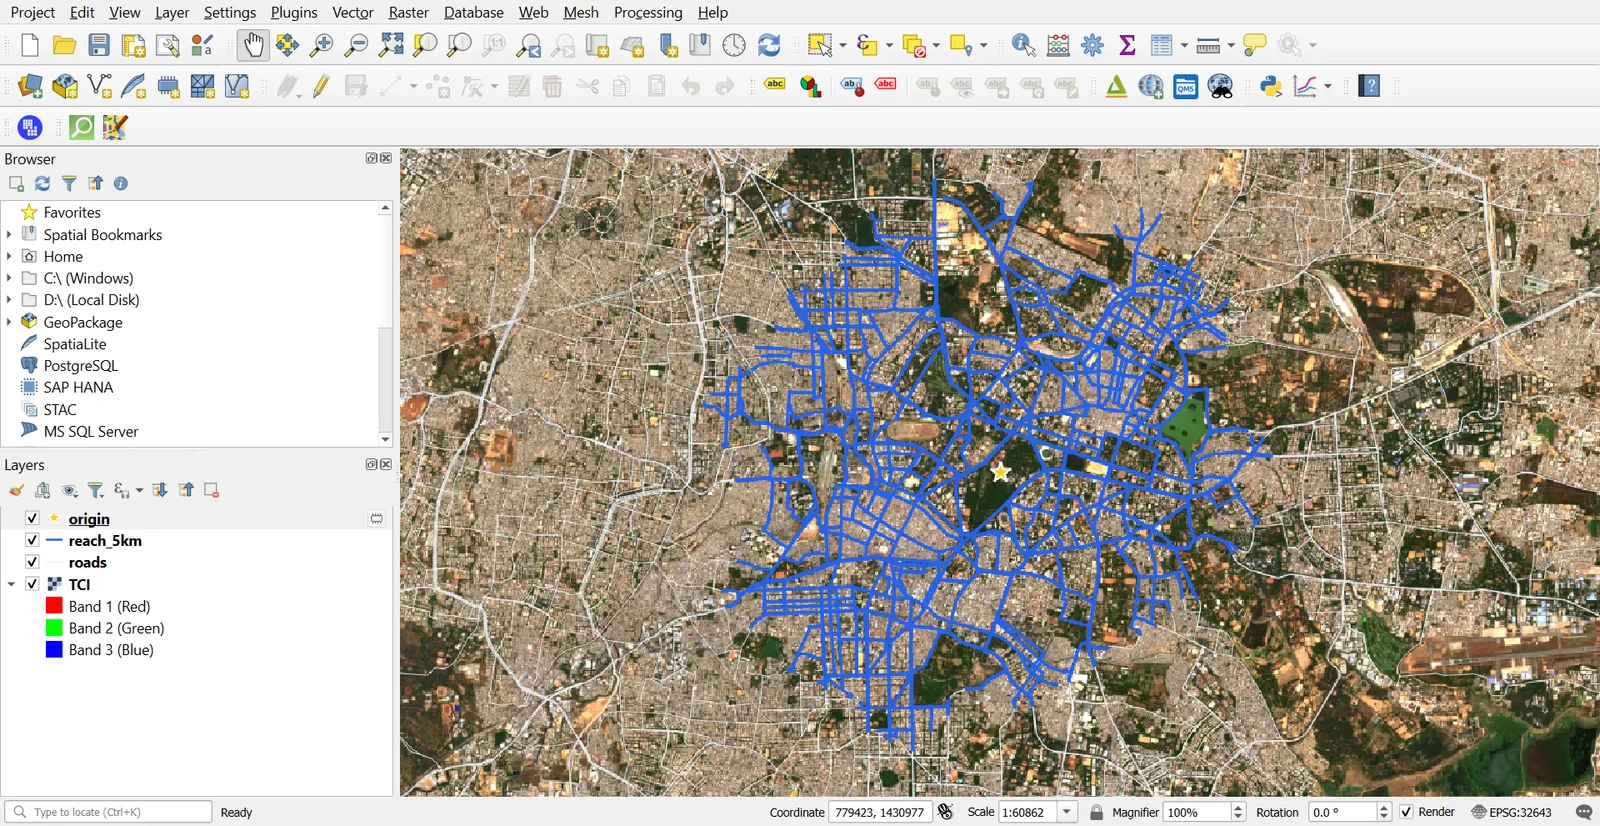This screenshot has height=826, width=1600.
Task: Expand the GeoPackage browser node
Action: (9, 322)
